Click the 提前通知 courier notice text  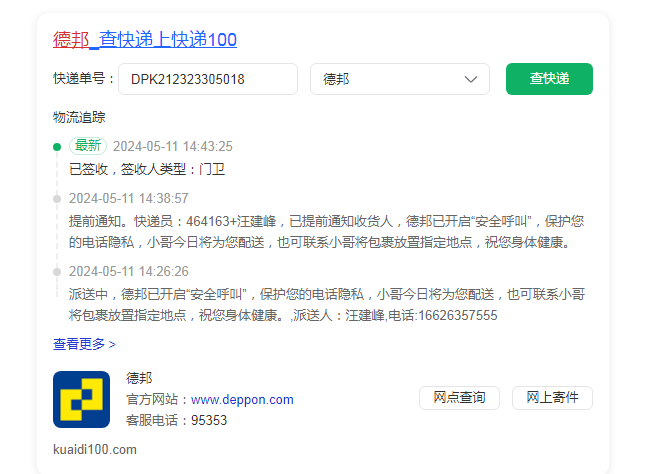[326, 232]
